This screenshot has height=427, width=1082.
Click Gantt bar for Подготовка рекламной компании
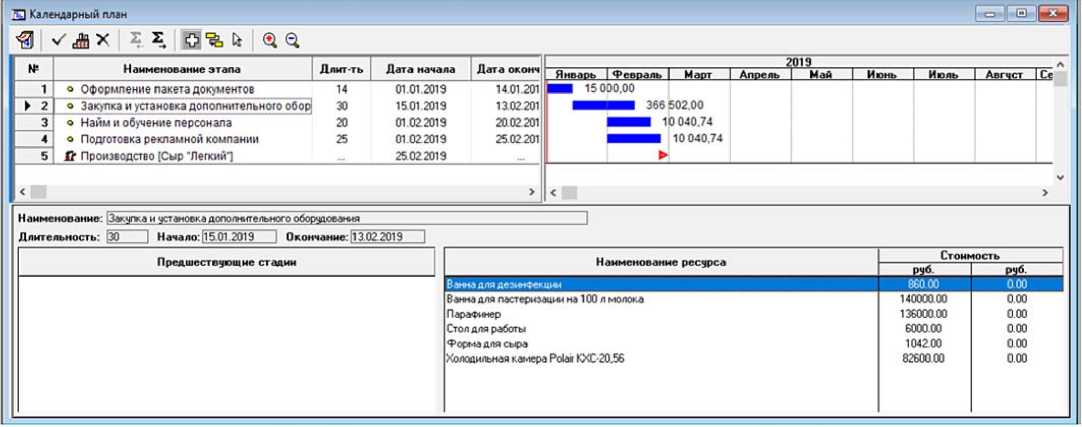(633, 138)
